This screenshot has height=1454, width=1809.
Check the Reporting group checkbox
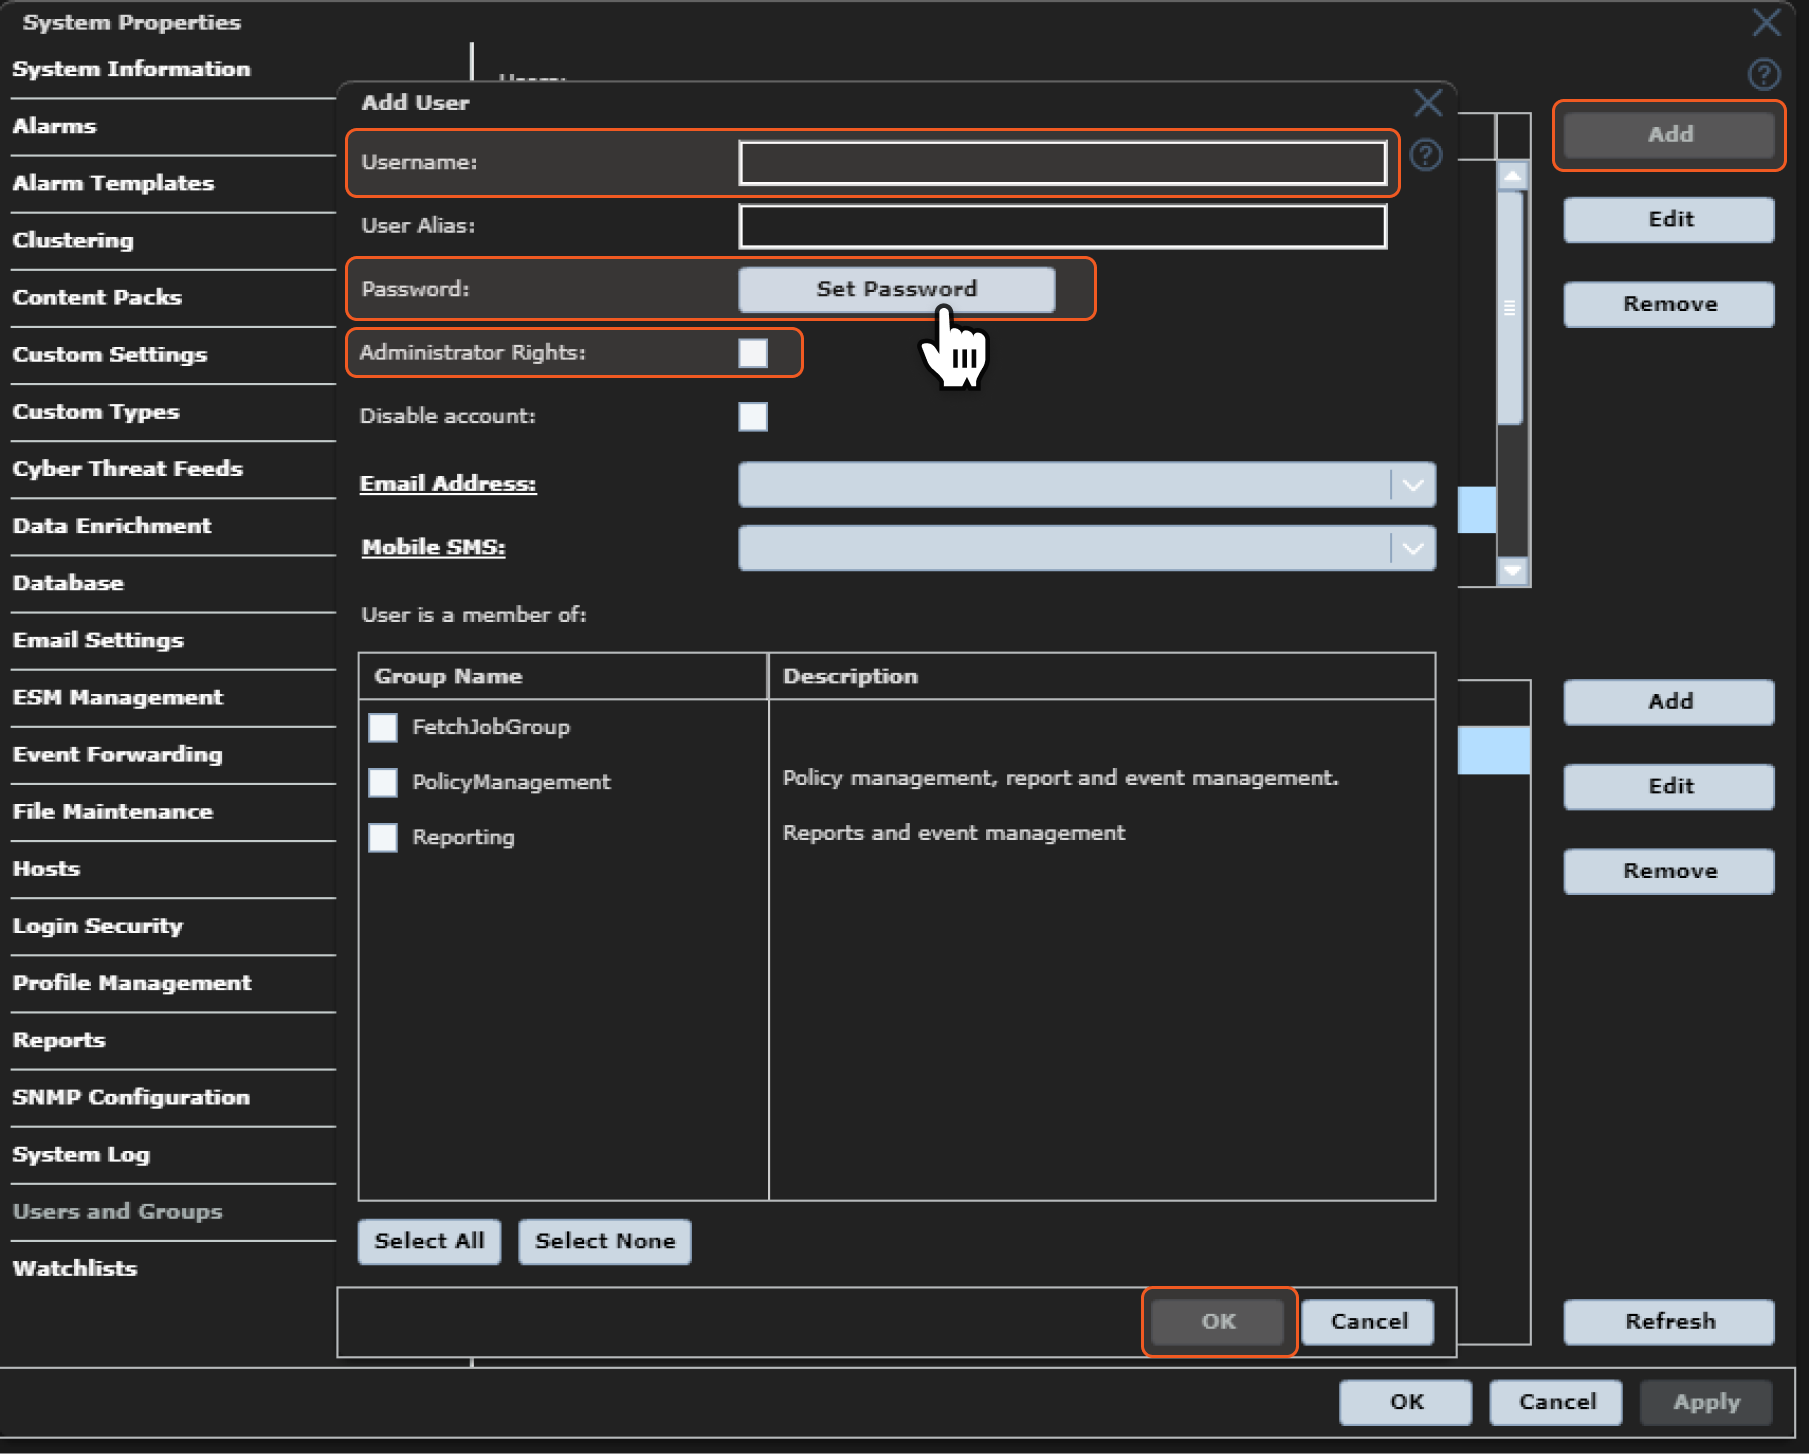coord(383,837)
